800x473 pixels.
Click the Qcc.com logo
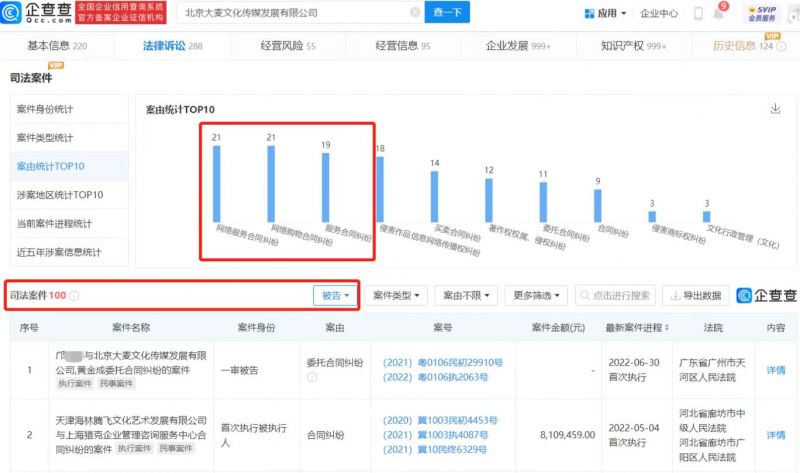click(x=37, y=12)
